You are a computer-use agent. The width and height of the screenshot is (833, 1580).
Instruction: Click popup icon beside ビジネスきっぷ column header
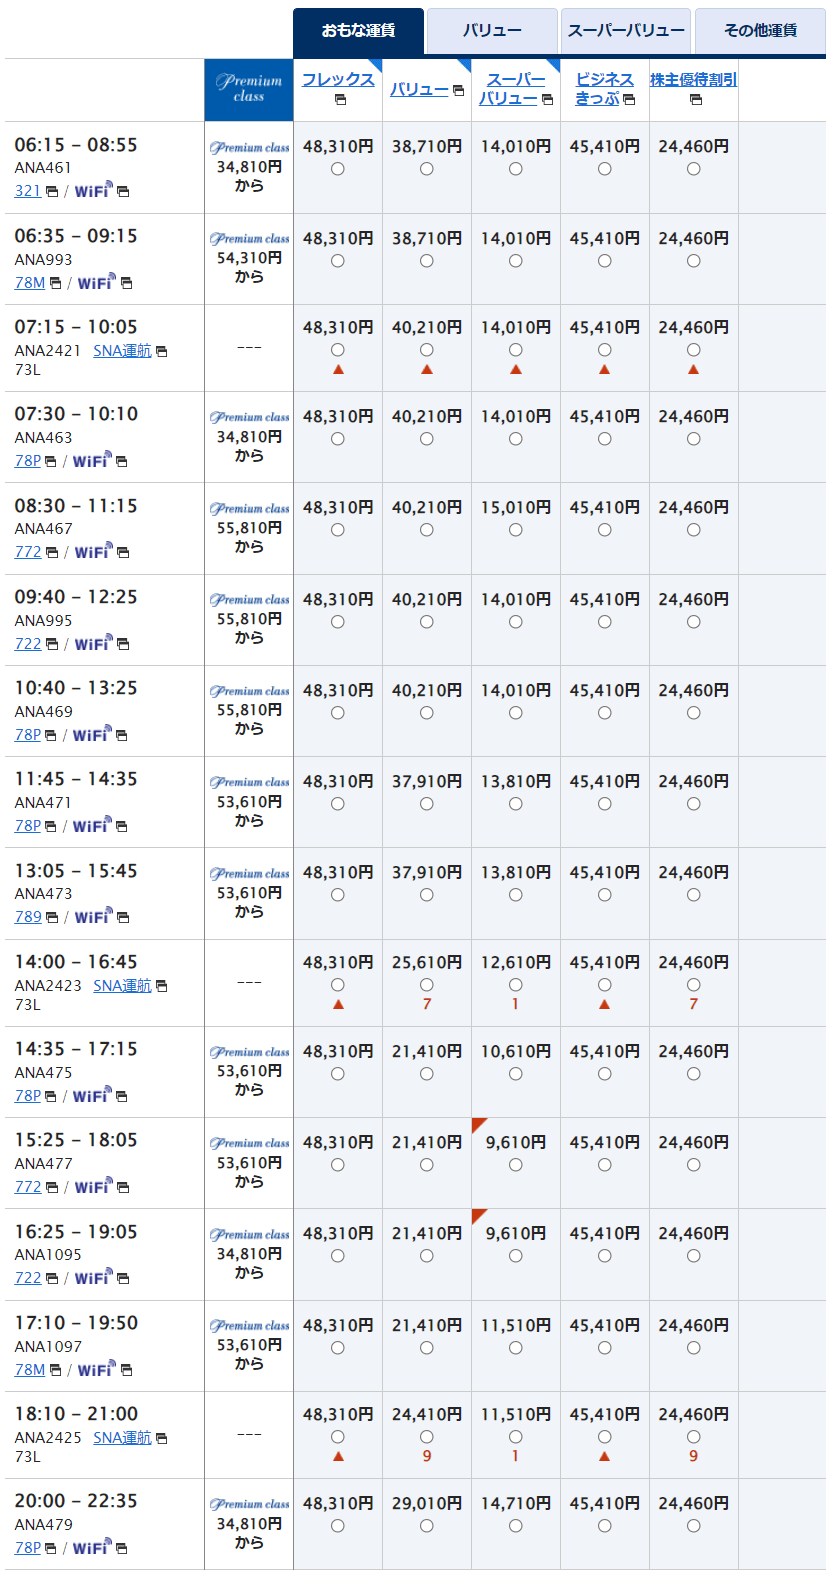[629, 99]
